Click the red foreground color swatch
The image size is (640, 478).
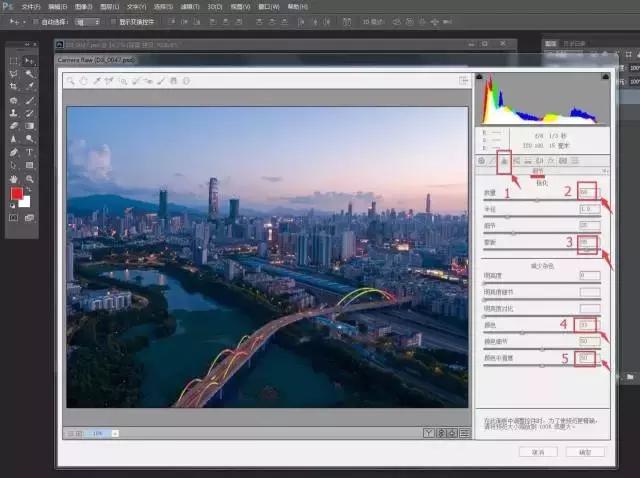pyautogui.click(x=16, y=193)
